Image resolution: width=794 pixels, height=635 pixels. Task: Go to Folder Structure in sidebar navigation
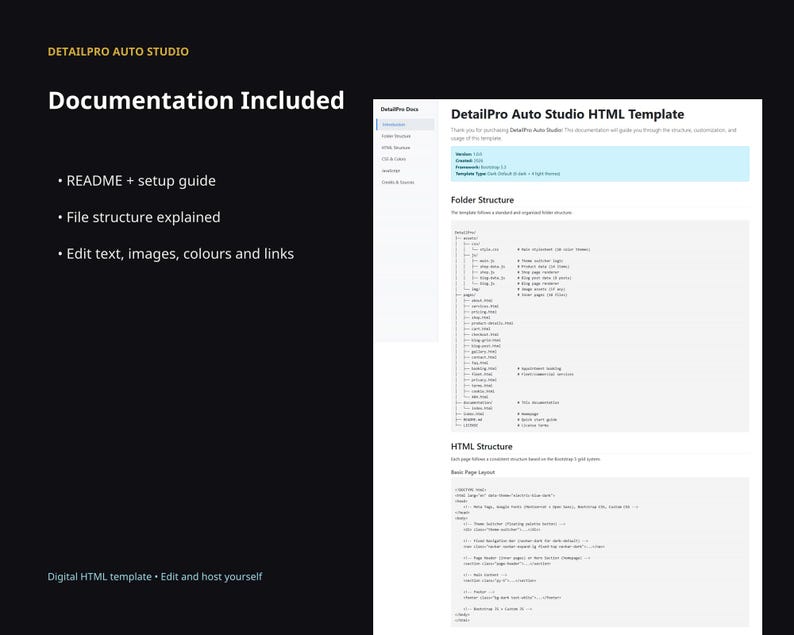point(396,136)
